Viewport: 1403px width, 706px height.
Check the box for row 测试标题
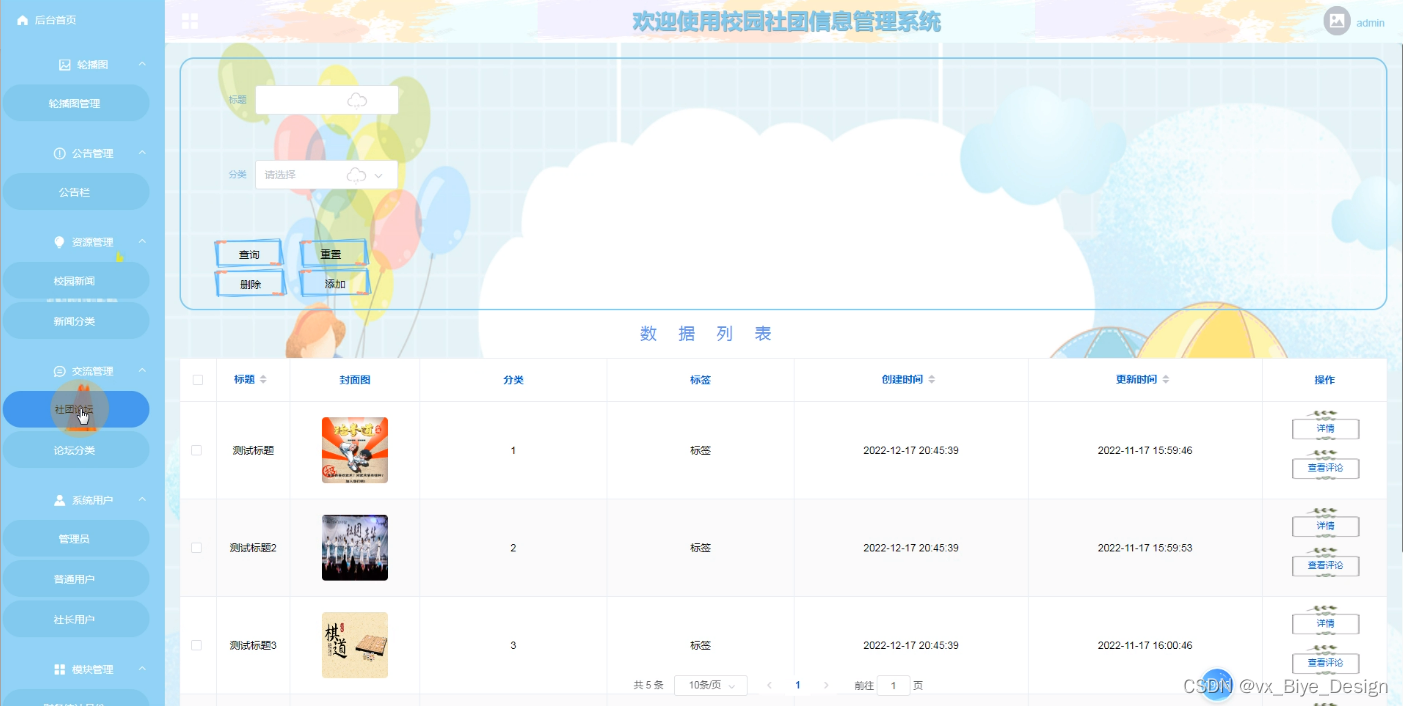click(197, 450)
